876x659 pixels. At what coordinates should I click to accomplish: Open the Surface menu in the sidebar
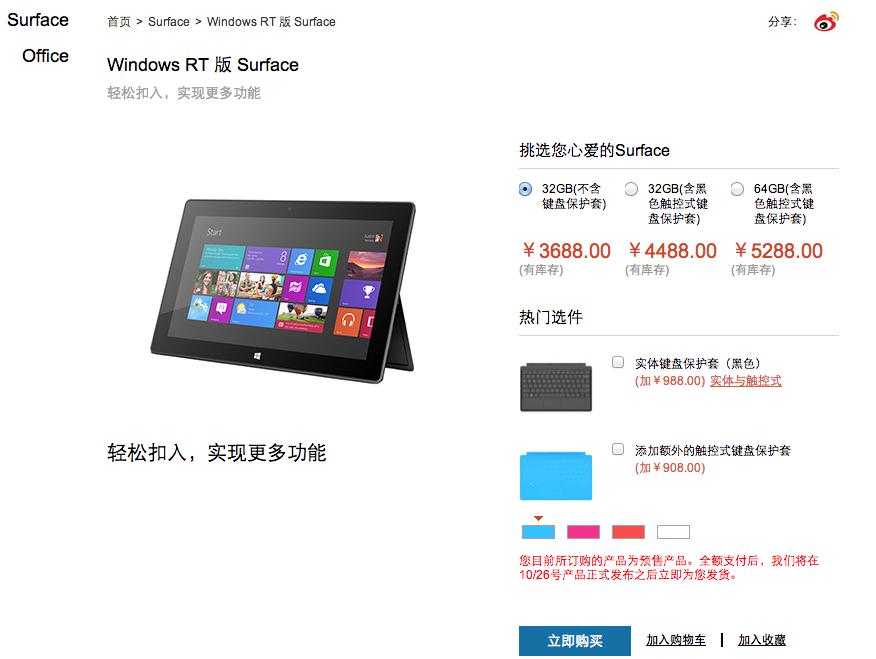point(38,20)
